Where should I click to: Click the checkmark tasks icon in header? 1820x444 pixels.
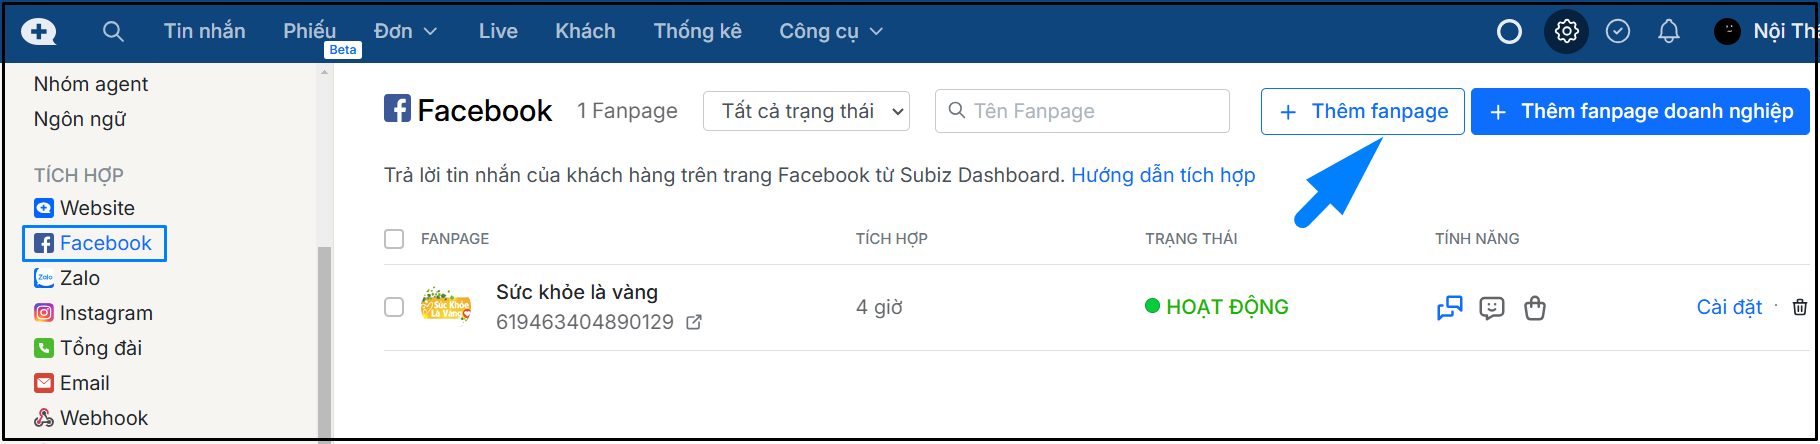tap(1617, 32)
